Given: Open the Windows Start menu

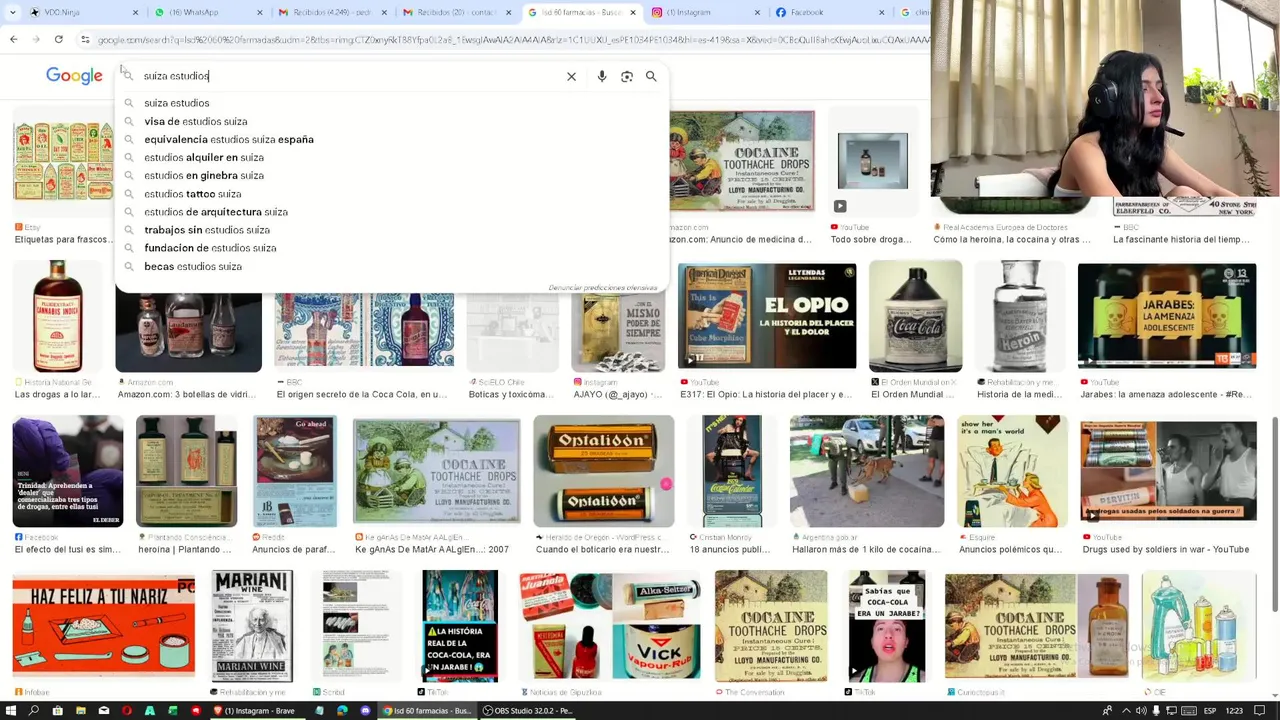Looking at the screenshot, I should pyautogui.click(x=11, y=711).
